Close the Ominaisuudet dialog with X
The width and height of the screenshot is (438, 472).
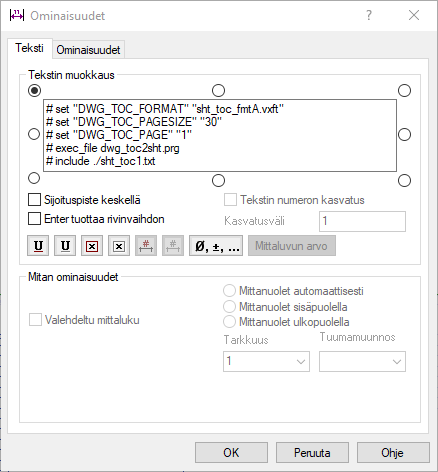(x=414, y=15)
